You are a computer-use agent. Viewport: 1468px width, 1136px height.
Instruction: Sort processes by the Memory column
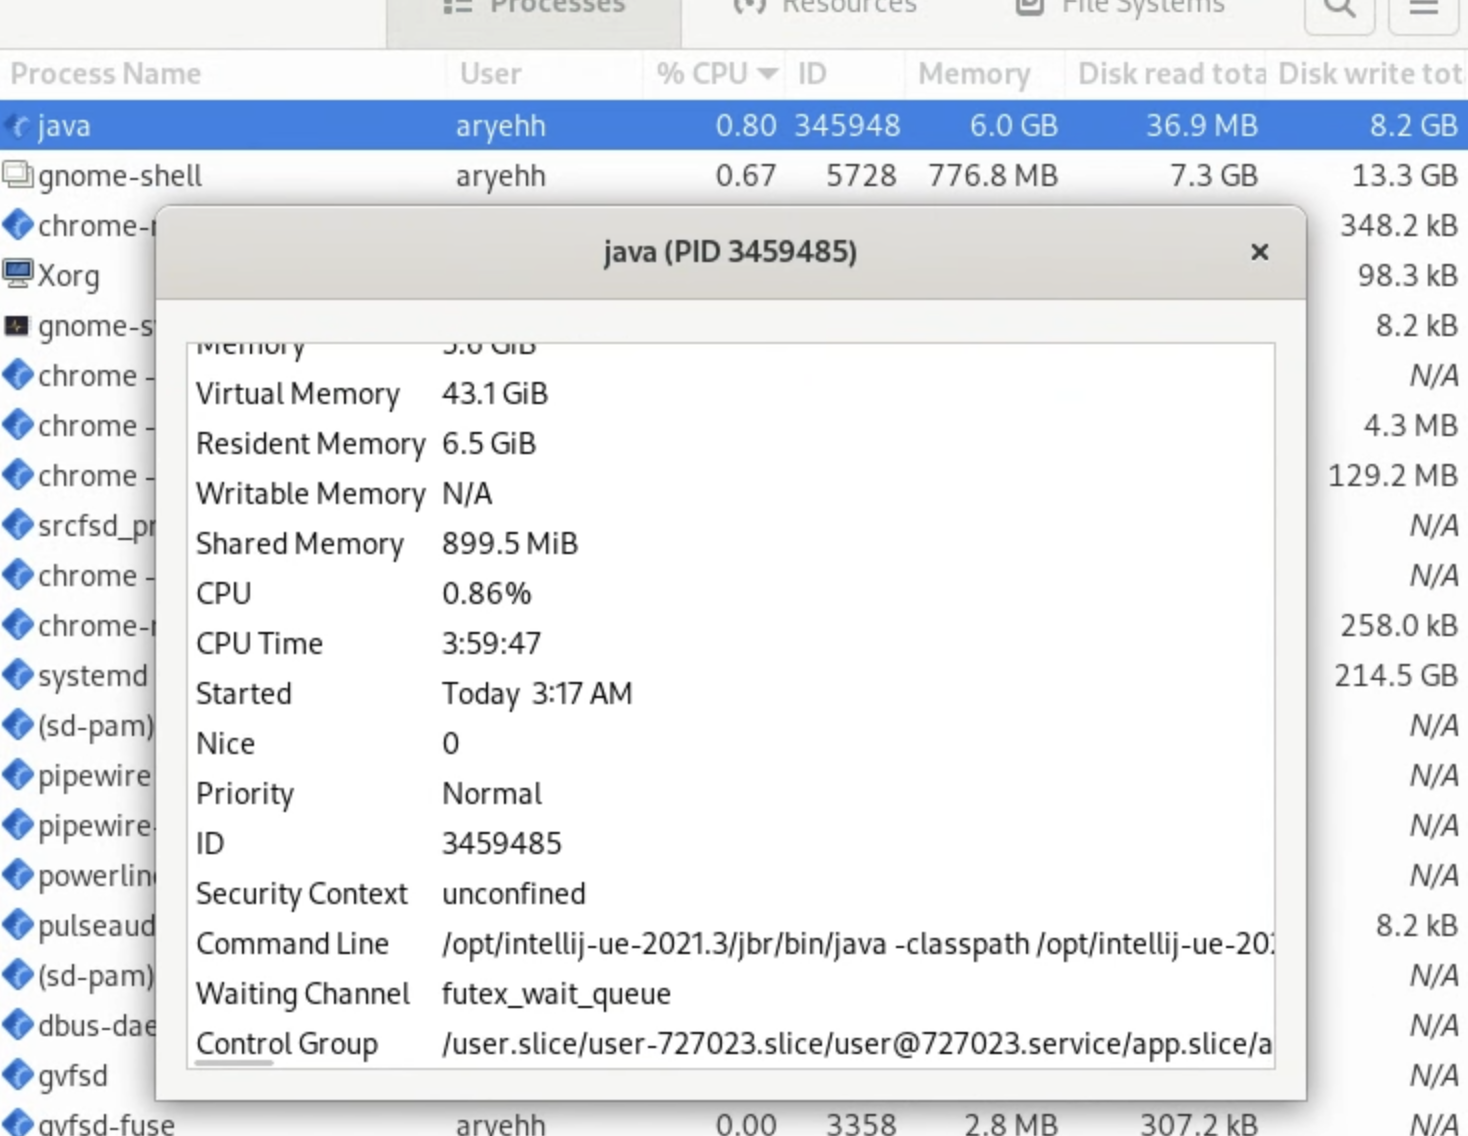(x=975, y=73)
